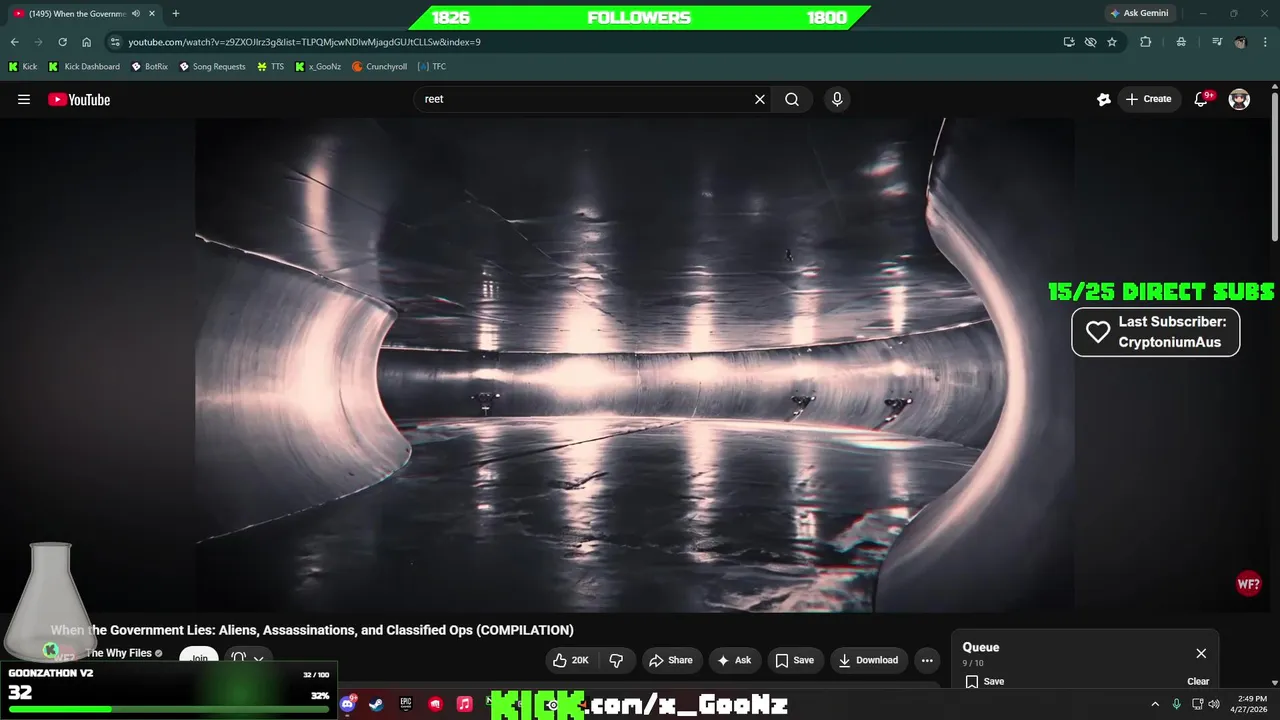The height and width of the screenshot is (720, 1280).
Task: Clear the queue
Action: pos(1198,681)
